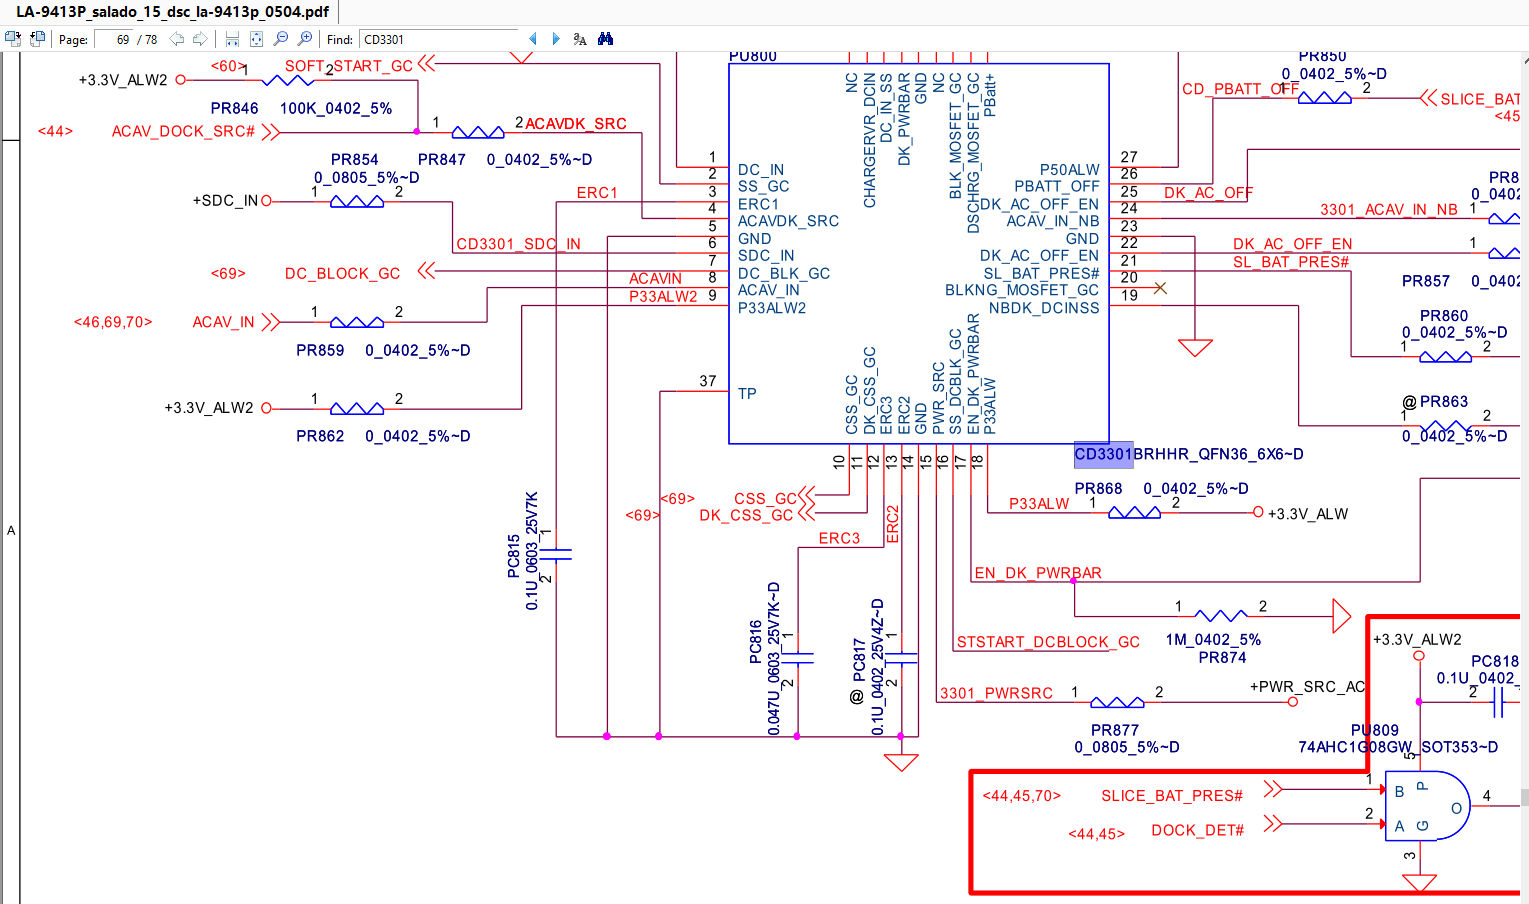This screenshot has width=1529, height=904.
Task: Click the fit width icon
Action: pyautogui.click(x=232, y=39)
